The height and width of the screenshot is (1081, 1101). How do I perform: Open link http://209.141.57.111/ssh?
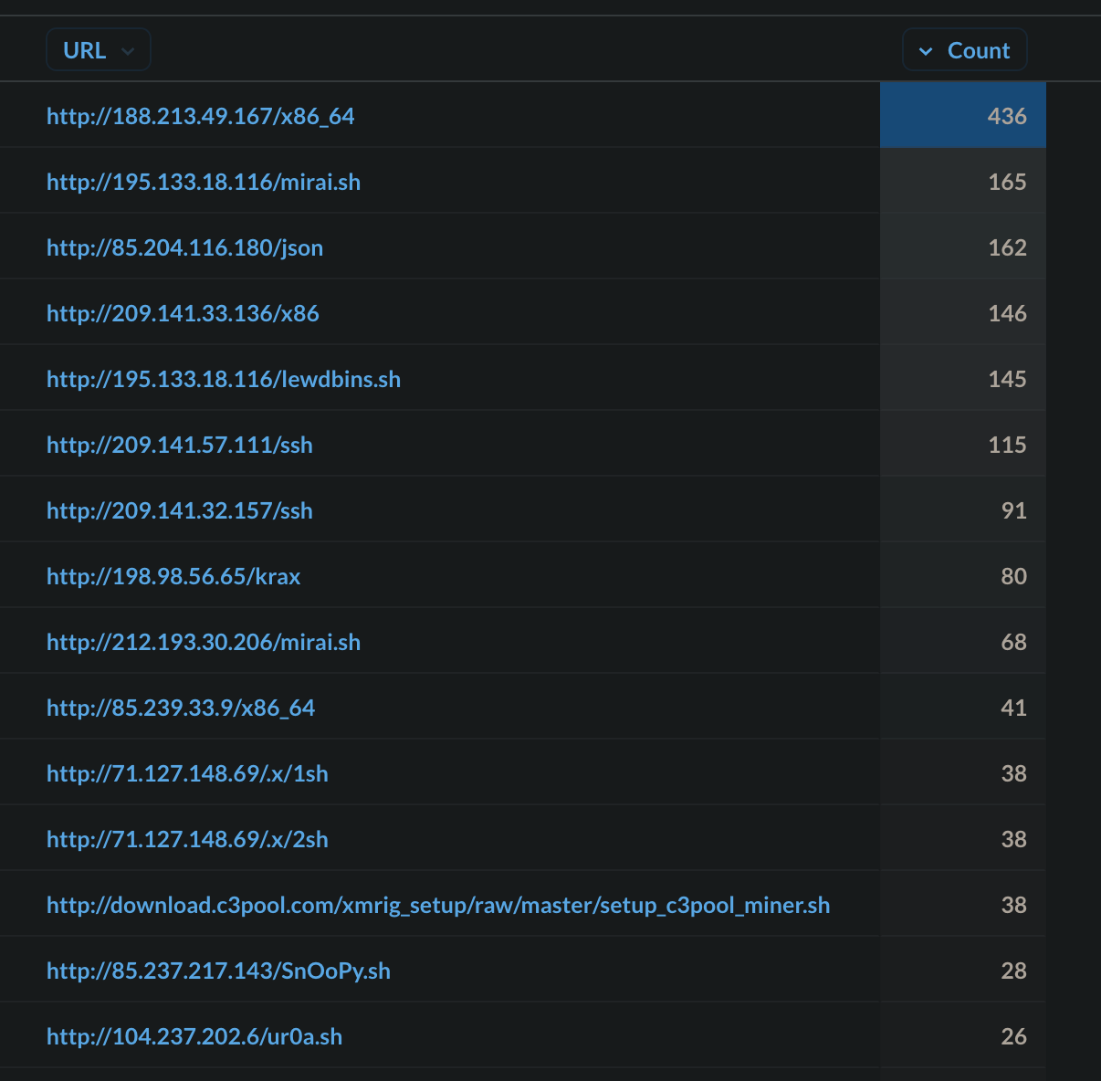[180, 445]
